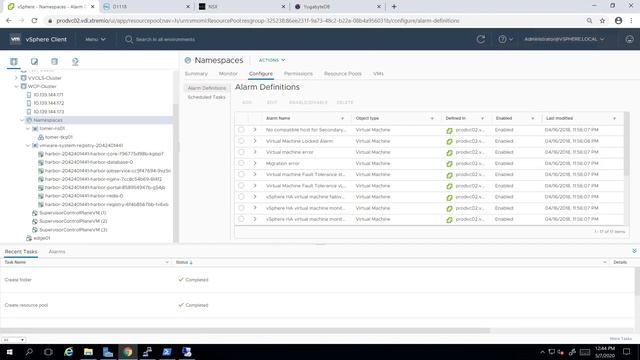Open the help question-mark menu
640x360 pixels.
pyautogui.click(x=505, y=39)
